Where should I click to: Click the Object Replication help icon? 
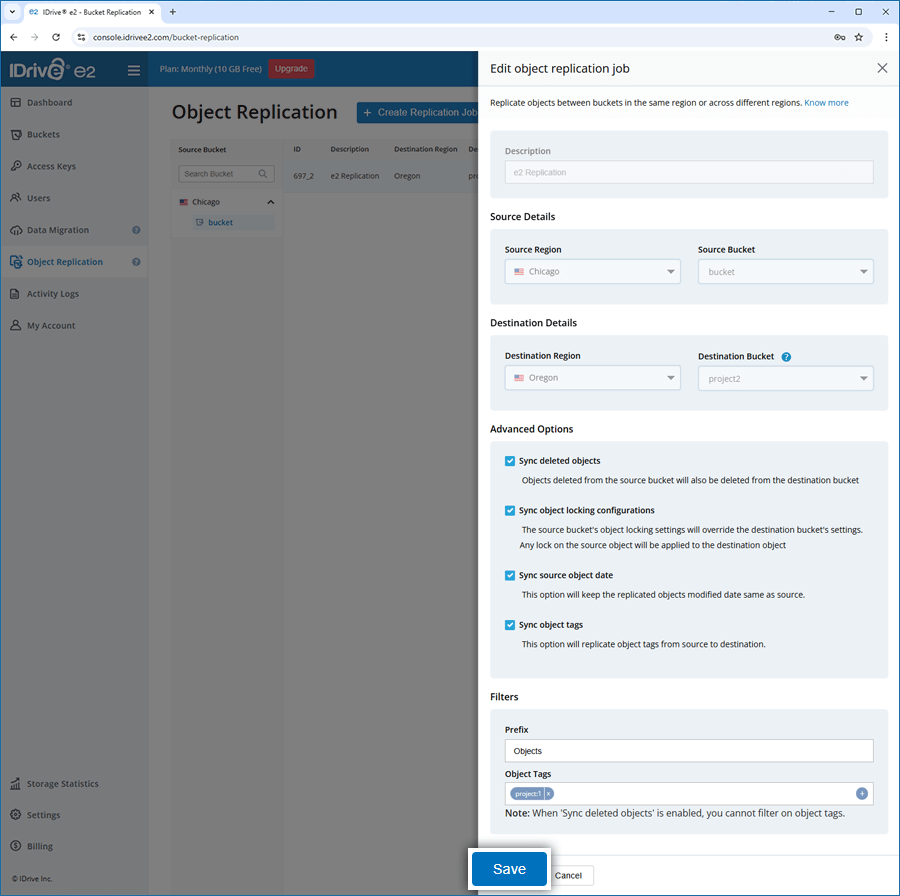[136, 262]
